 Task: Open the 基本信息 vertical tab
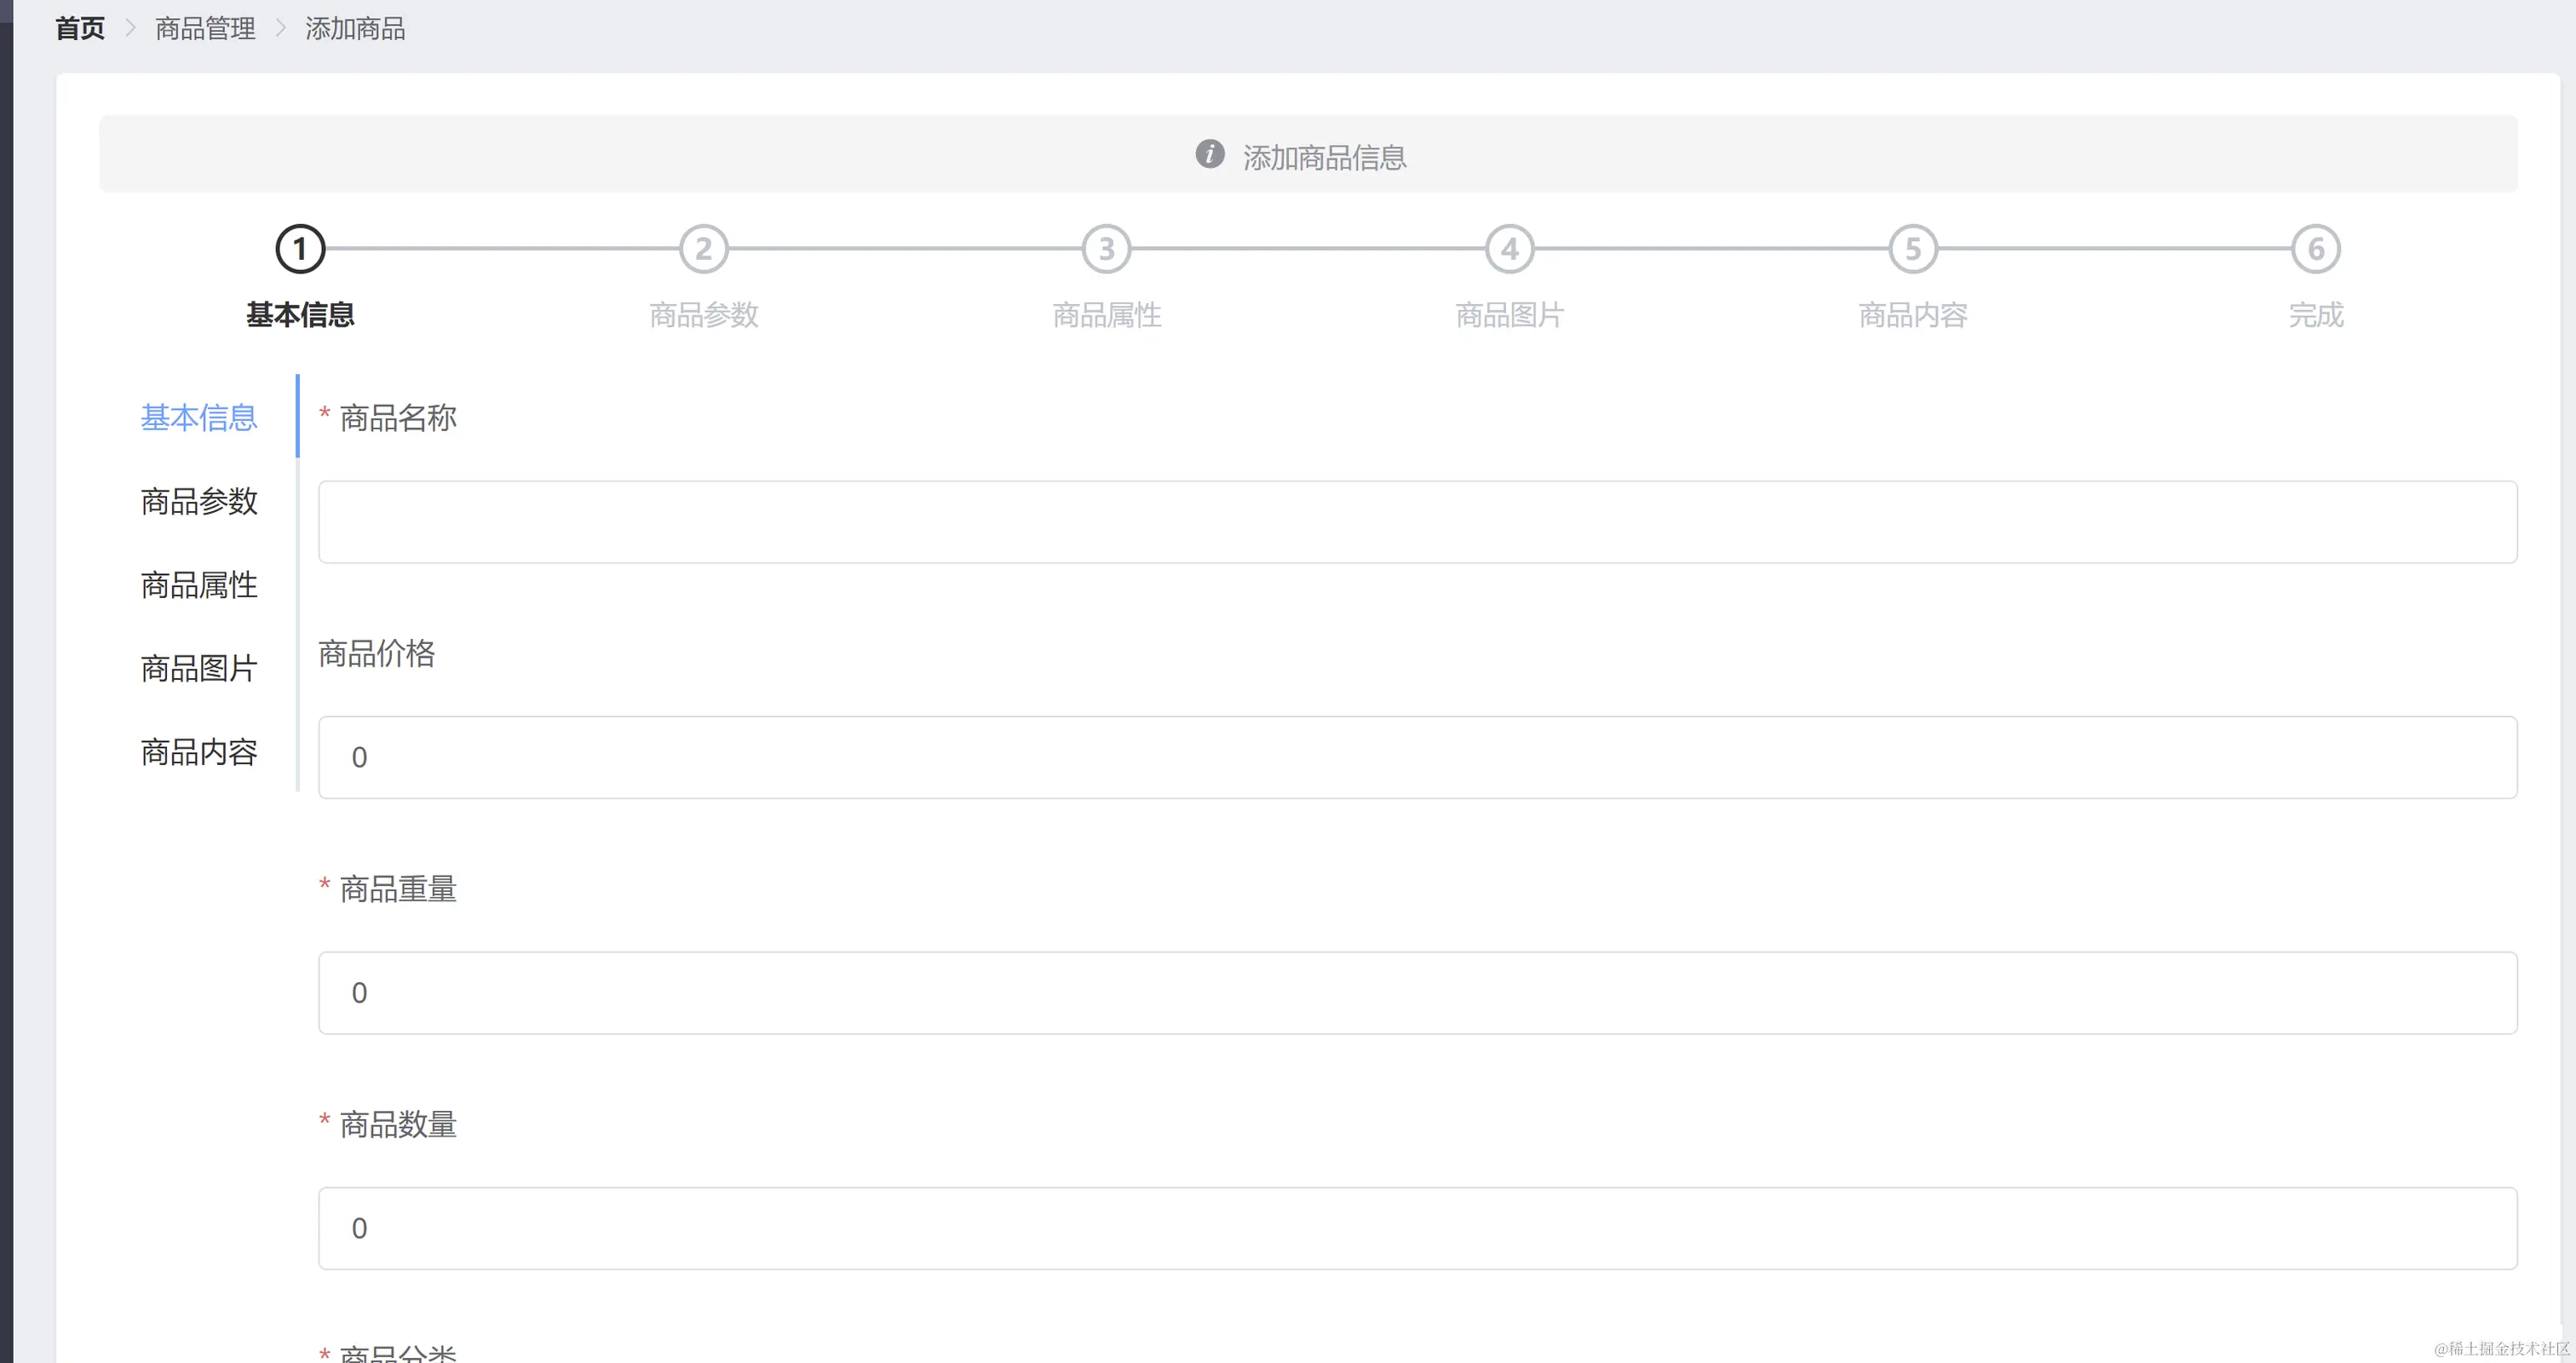tap(199, 417)
